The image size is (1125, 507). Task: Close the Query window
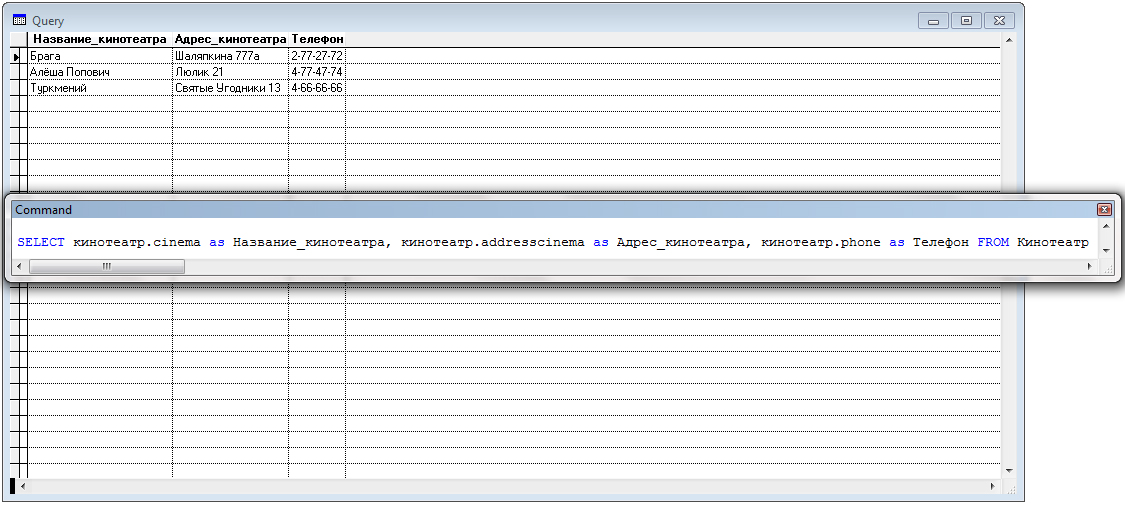[999, 21]
